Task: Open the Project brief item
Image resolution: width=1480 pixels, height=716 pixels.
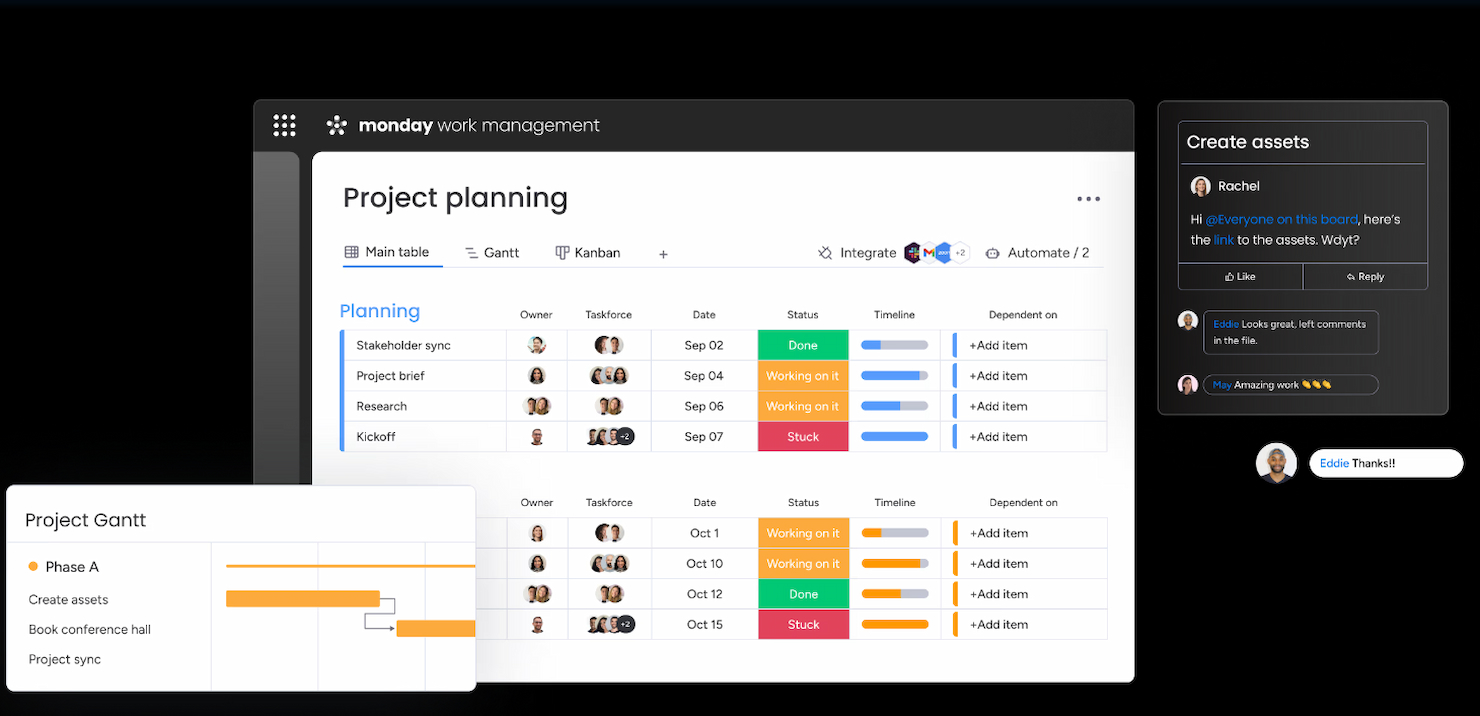Action: click(x=390, y=376)
